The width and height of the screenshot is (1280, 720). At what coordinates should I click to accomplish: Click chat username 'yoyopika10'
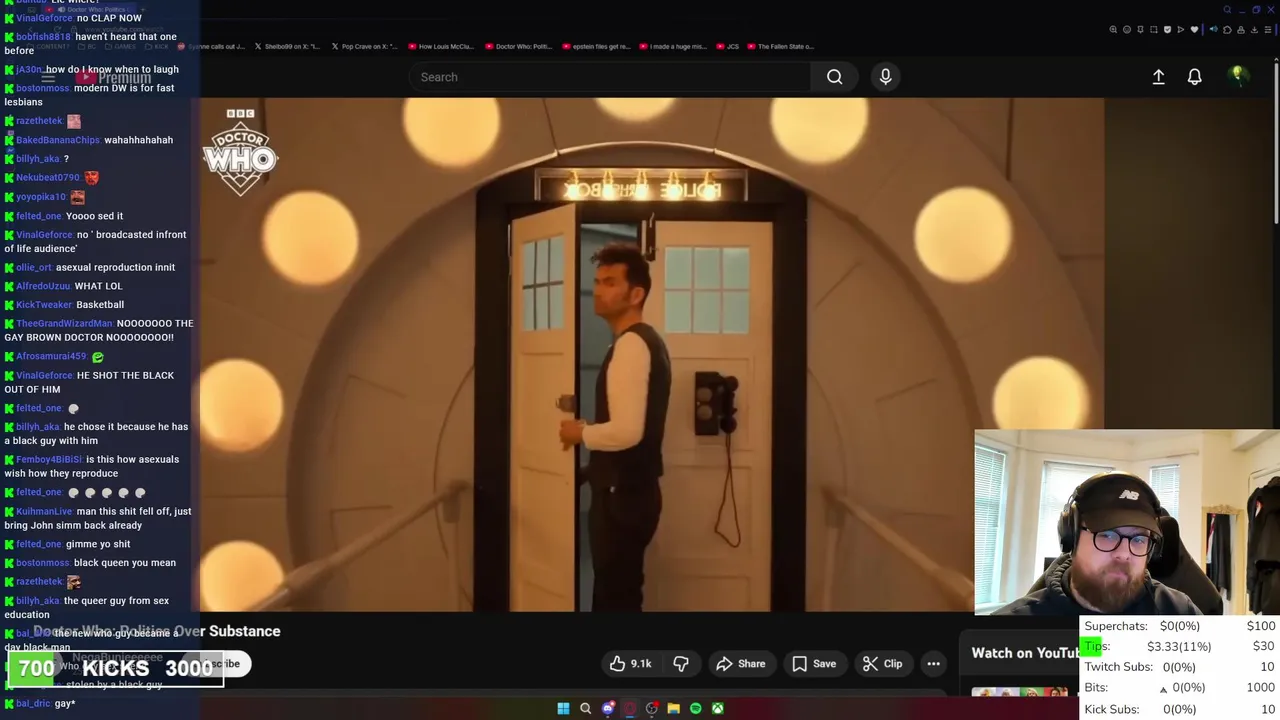pos(41,197)
